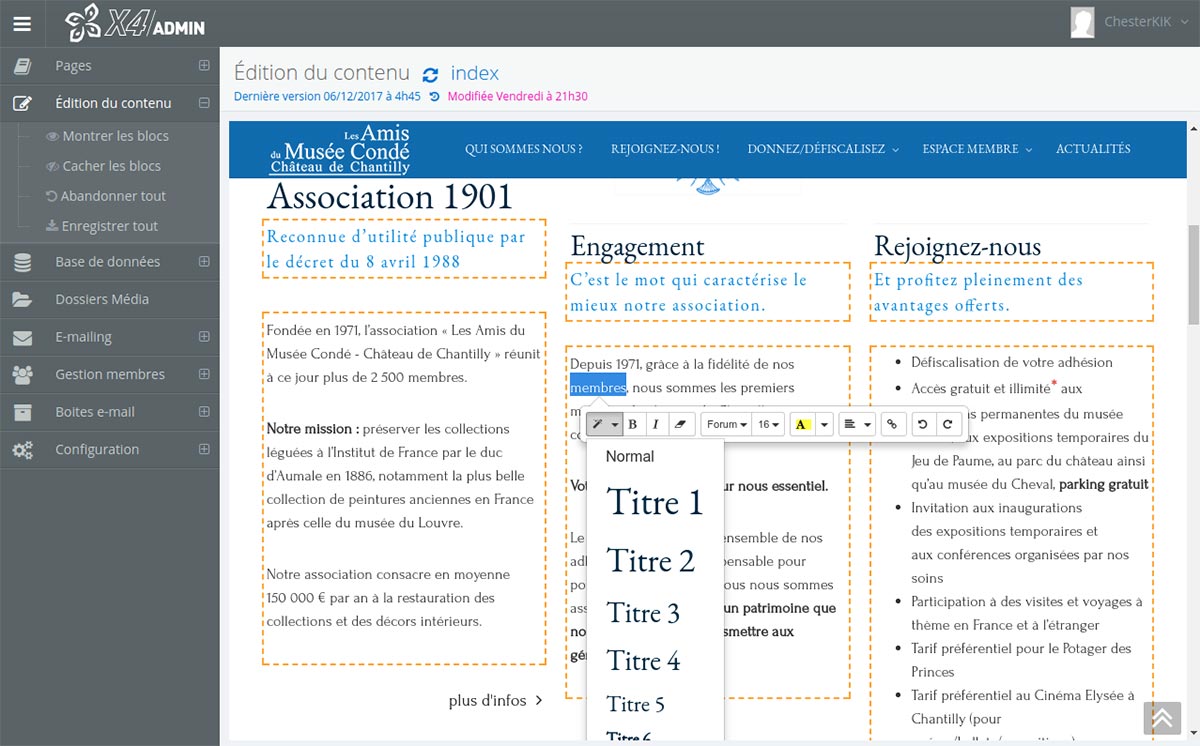The width and height of the screenshot is (1200, 746).
Task: Open Base de données section
Action: coord(110,262)
